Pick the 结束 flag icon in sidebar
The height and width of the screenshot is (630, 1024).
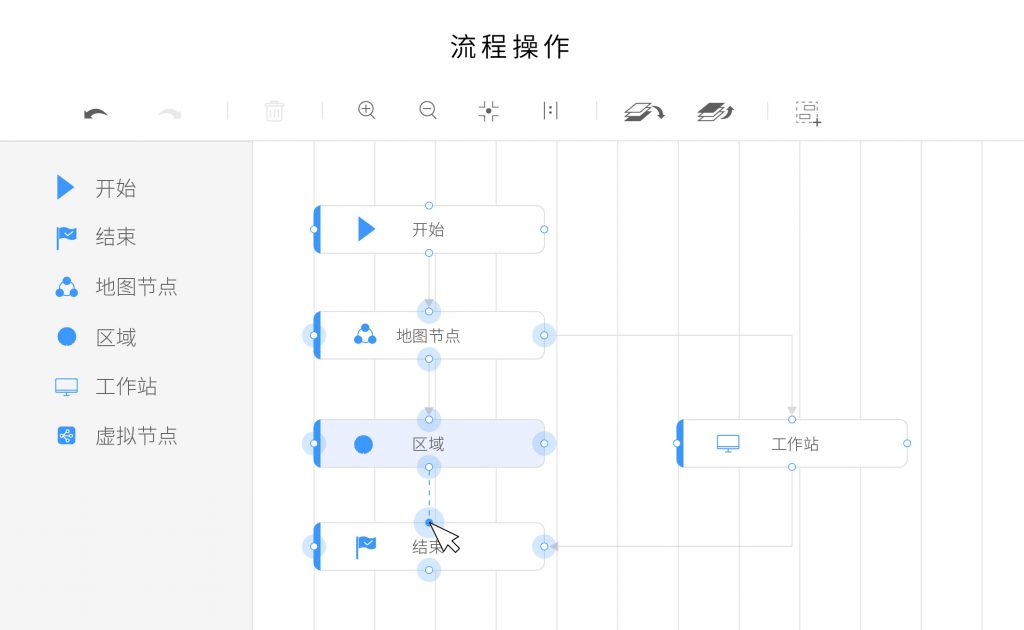pyautogui.click(x=66, y=238)
